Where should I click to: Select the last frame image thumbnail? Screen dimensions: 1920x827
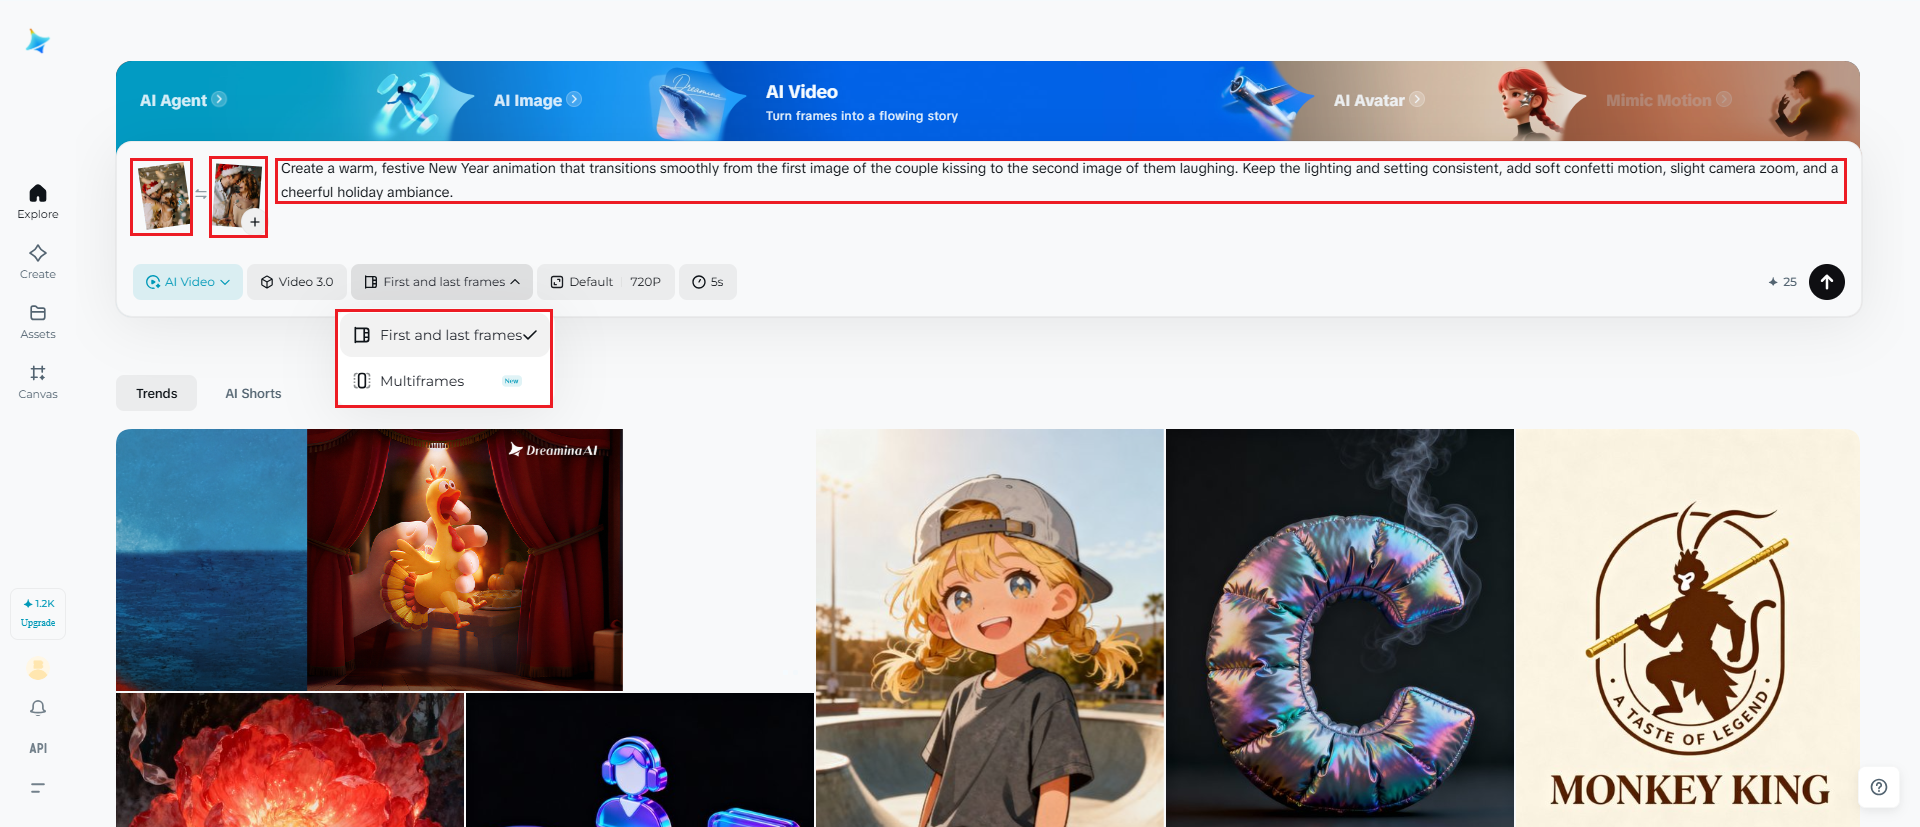(x=237, y=194)
